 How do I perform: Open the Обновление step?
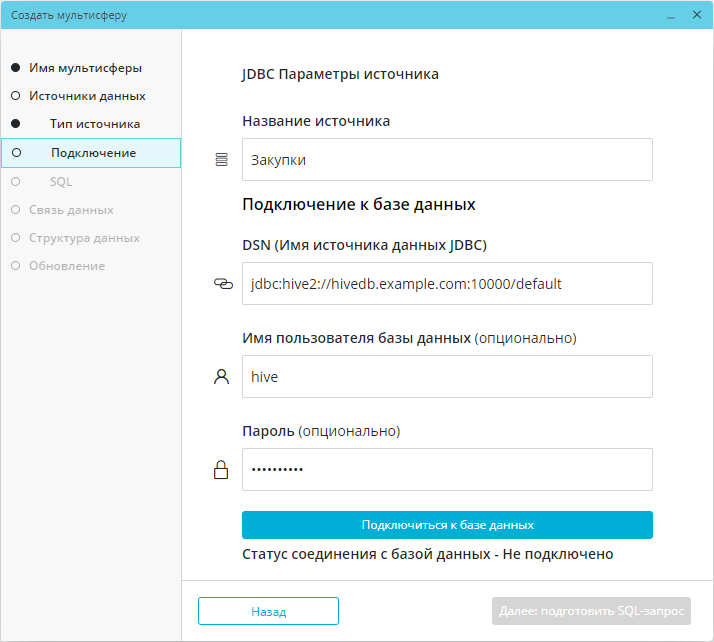[66, 266]
